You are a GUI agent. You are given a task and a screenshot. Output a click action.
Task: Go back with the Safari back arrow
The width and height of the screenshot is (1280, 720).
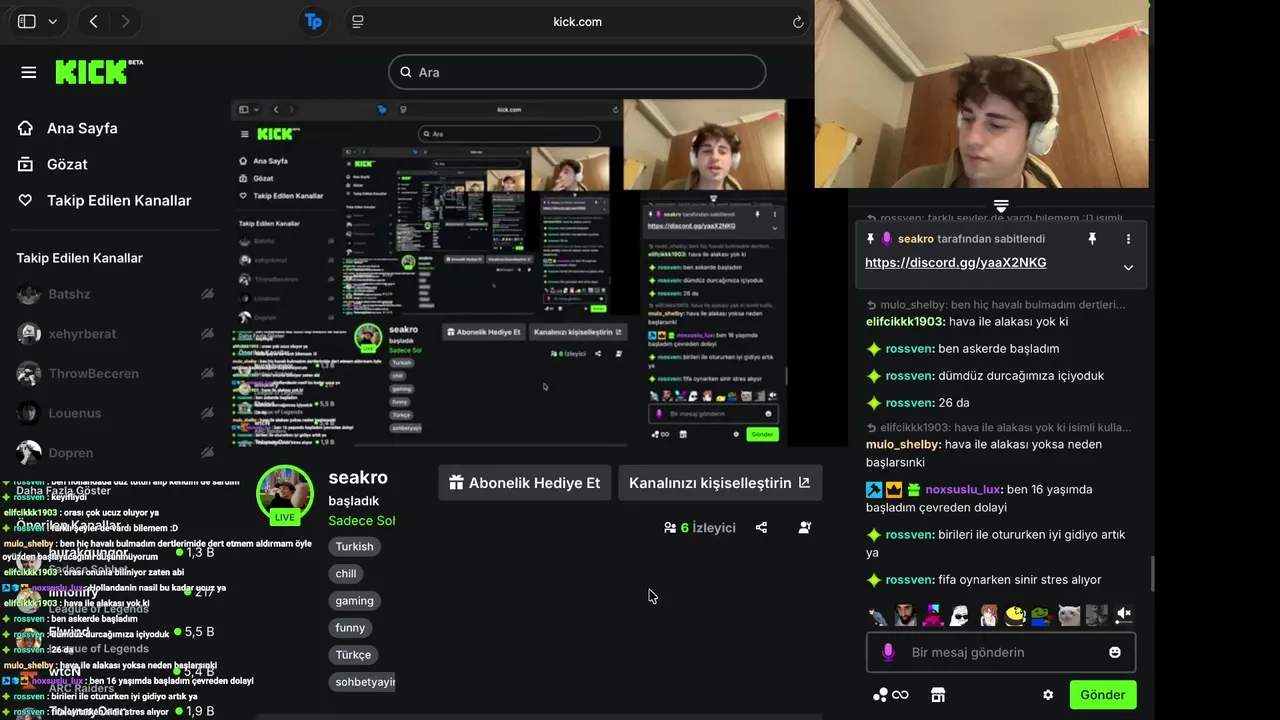tap(93, 21)
